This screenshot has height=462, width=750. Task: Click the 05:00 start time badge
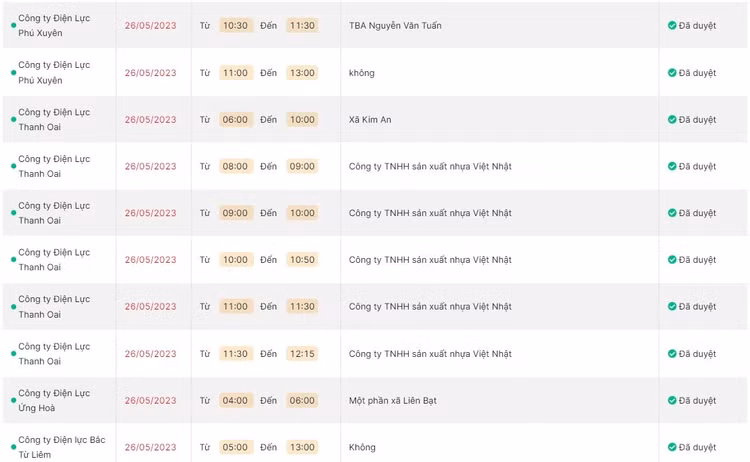tap(236, 448)
